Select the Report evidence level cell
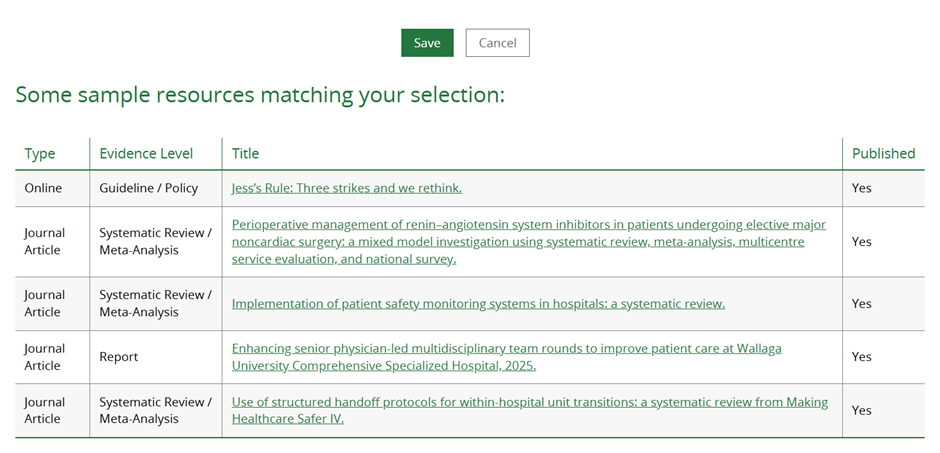 click(119, 357)
